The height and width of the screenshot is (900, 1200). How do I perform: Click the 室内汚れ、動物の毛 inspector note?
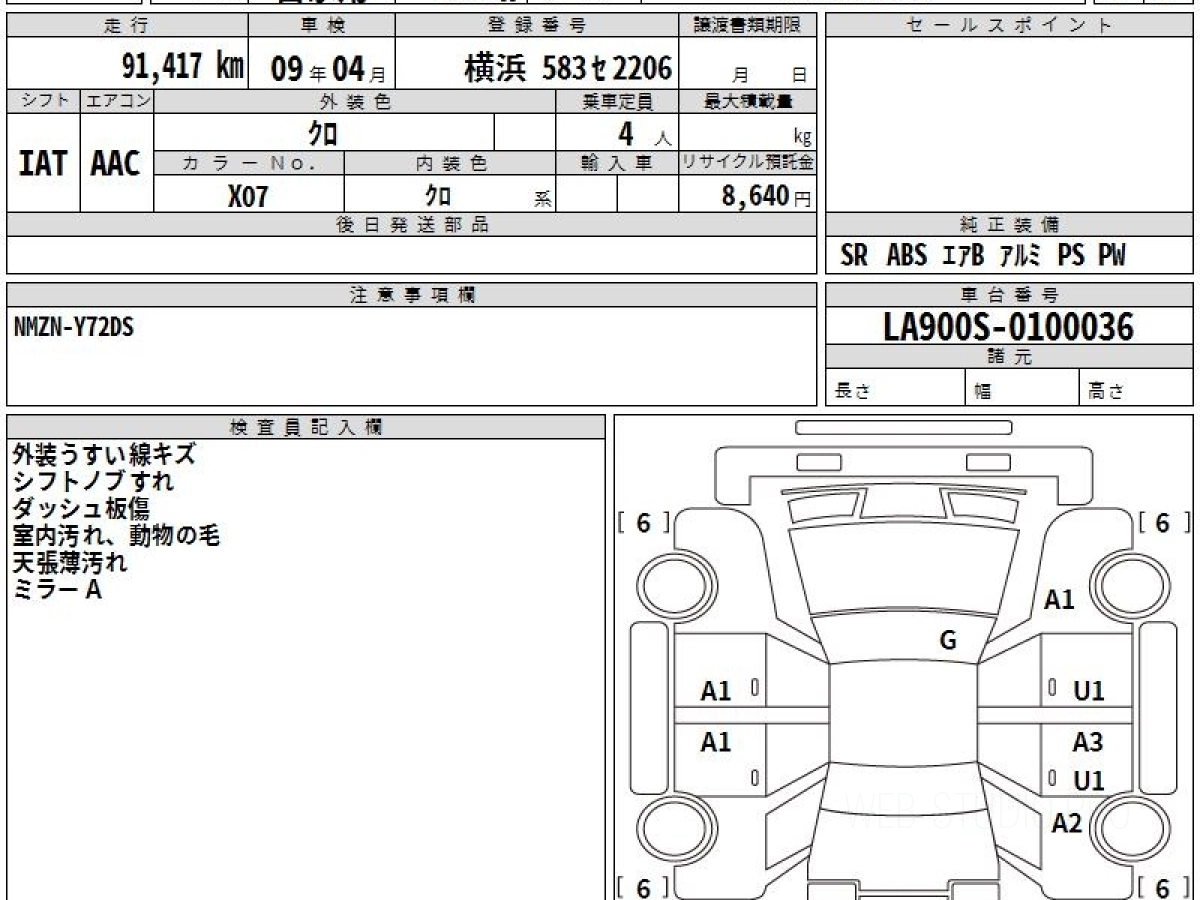coord(116,536)
